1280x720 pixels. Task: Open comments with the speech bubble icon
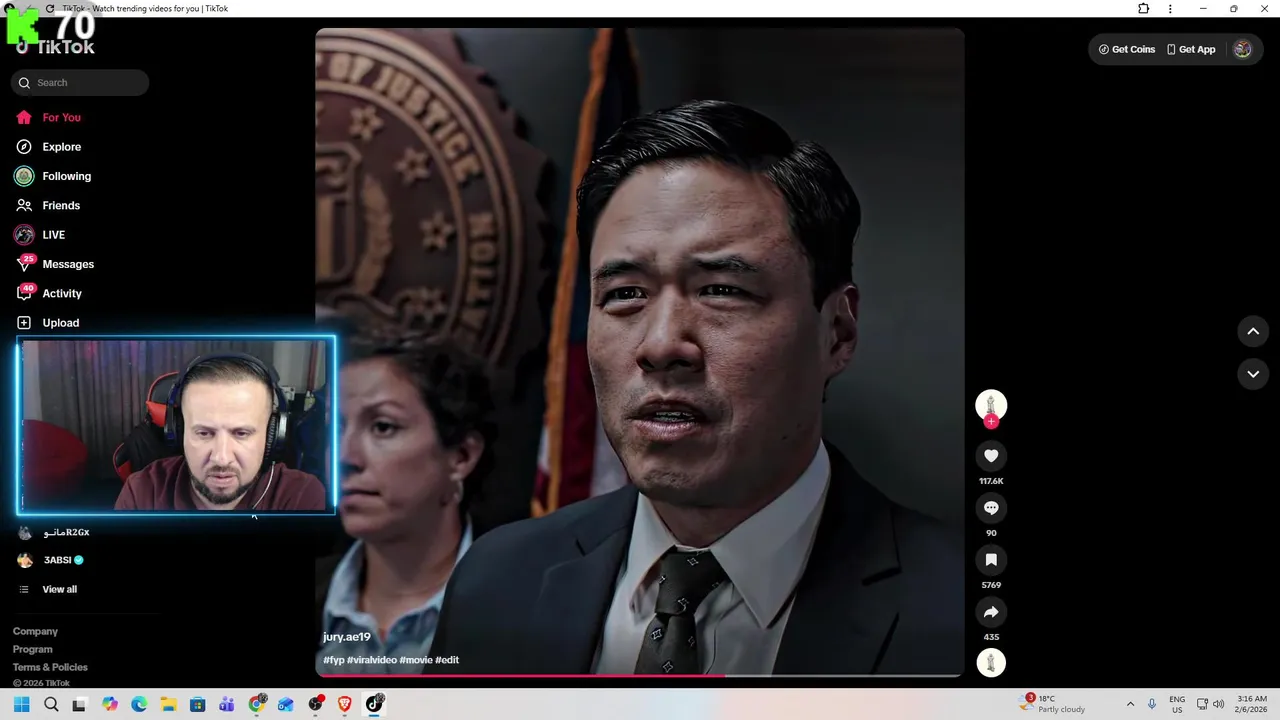[x=991, y=508]
